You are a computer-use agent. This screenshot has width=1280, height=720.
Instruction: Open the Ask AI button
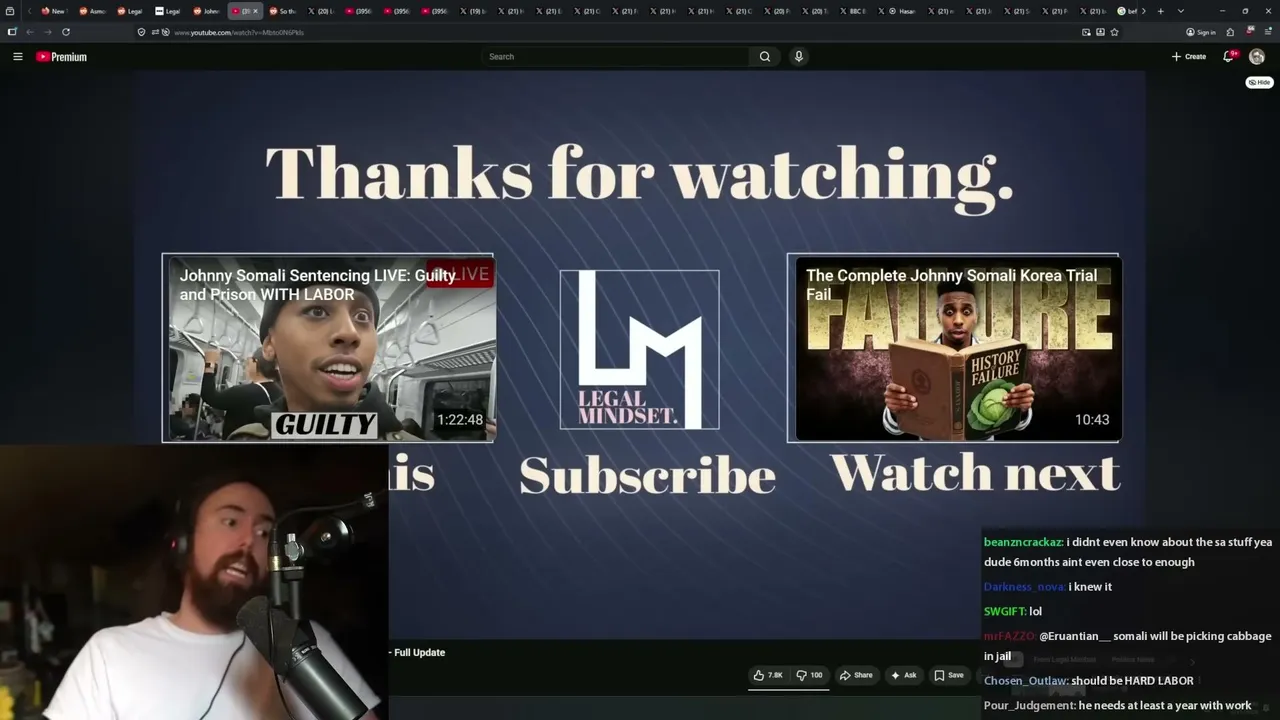(903, 675)
